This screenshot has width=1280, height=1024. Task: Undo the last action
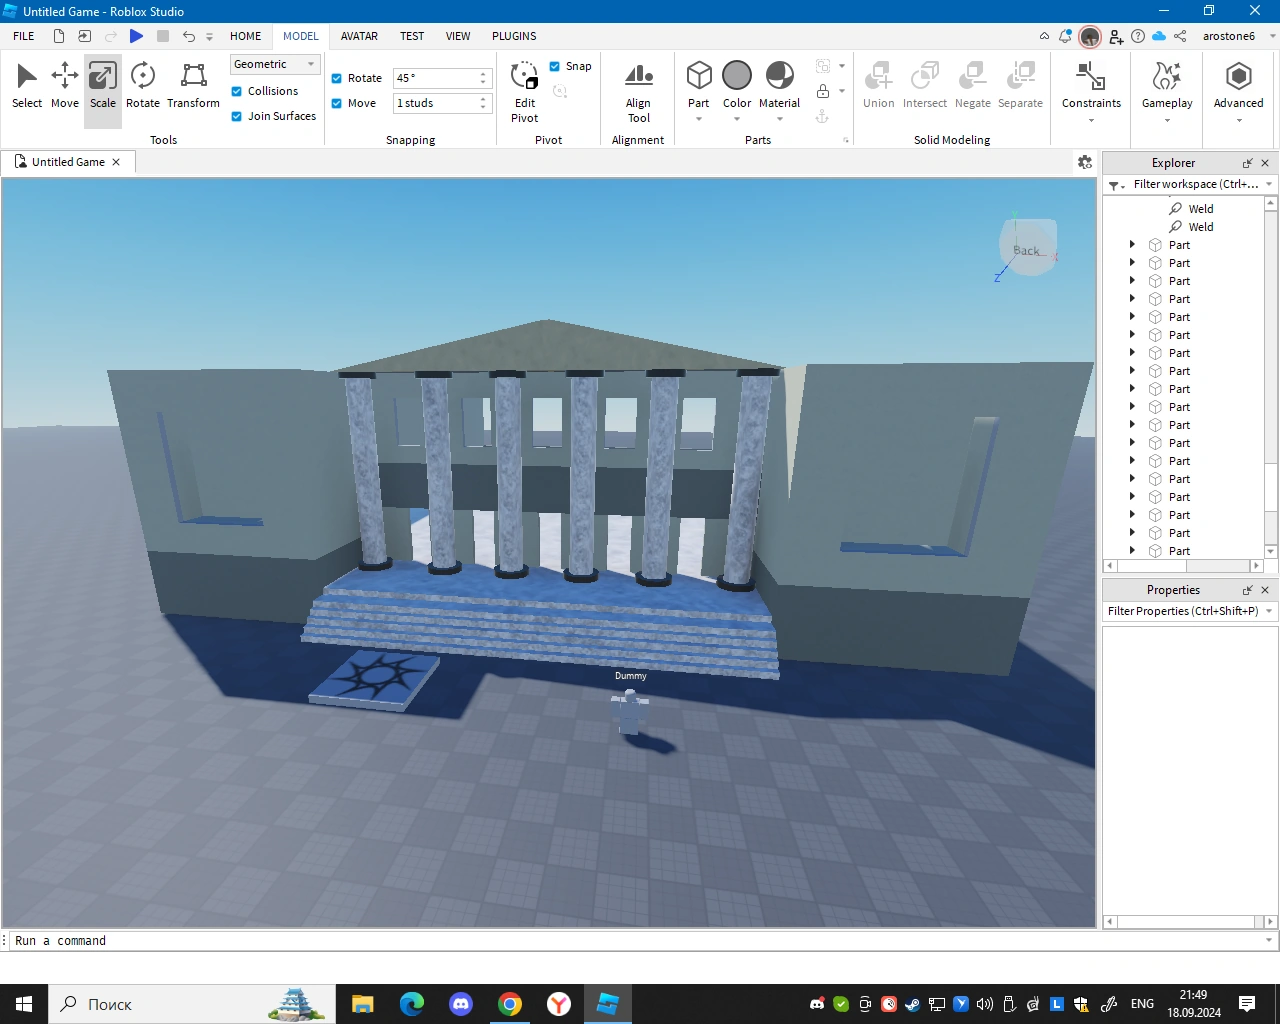pos(189,36)
